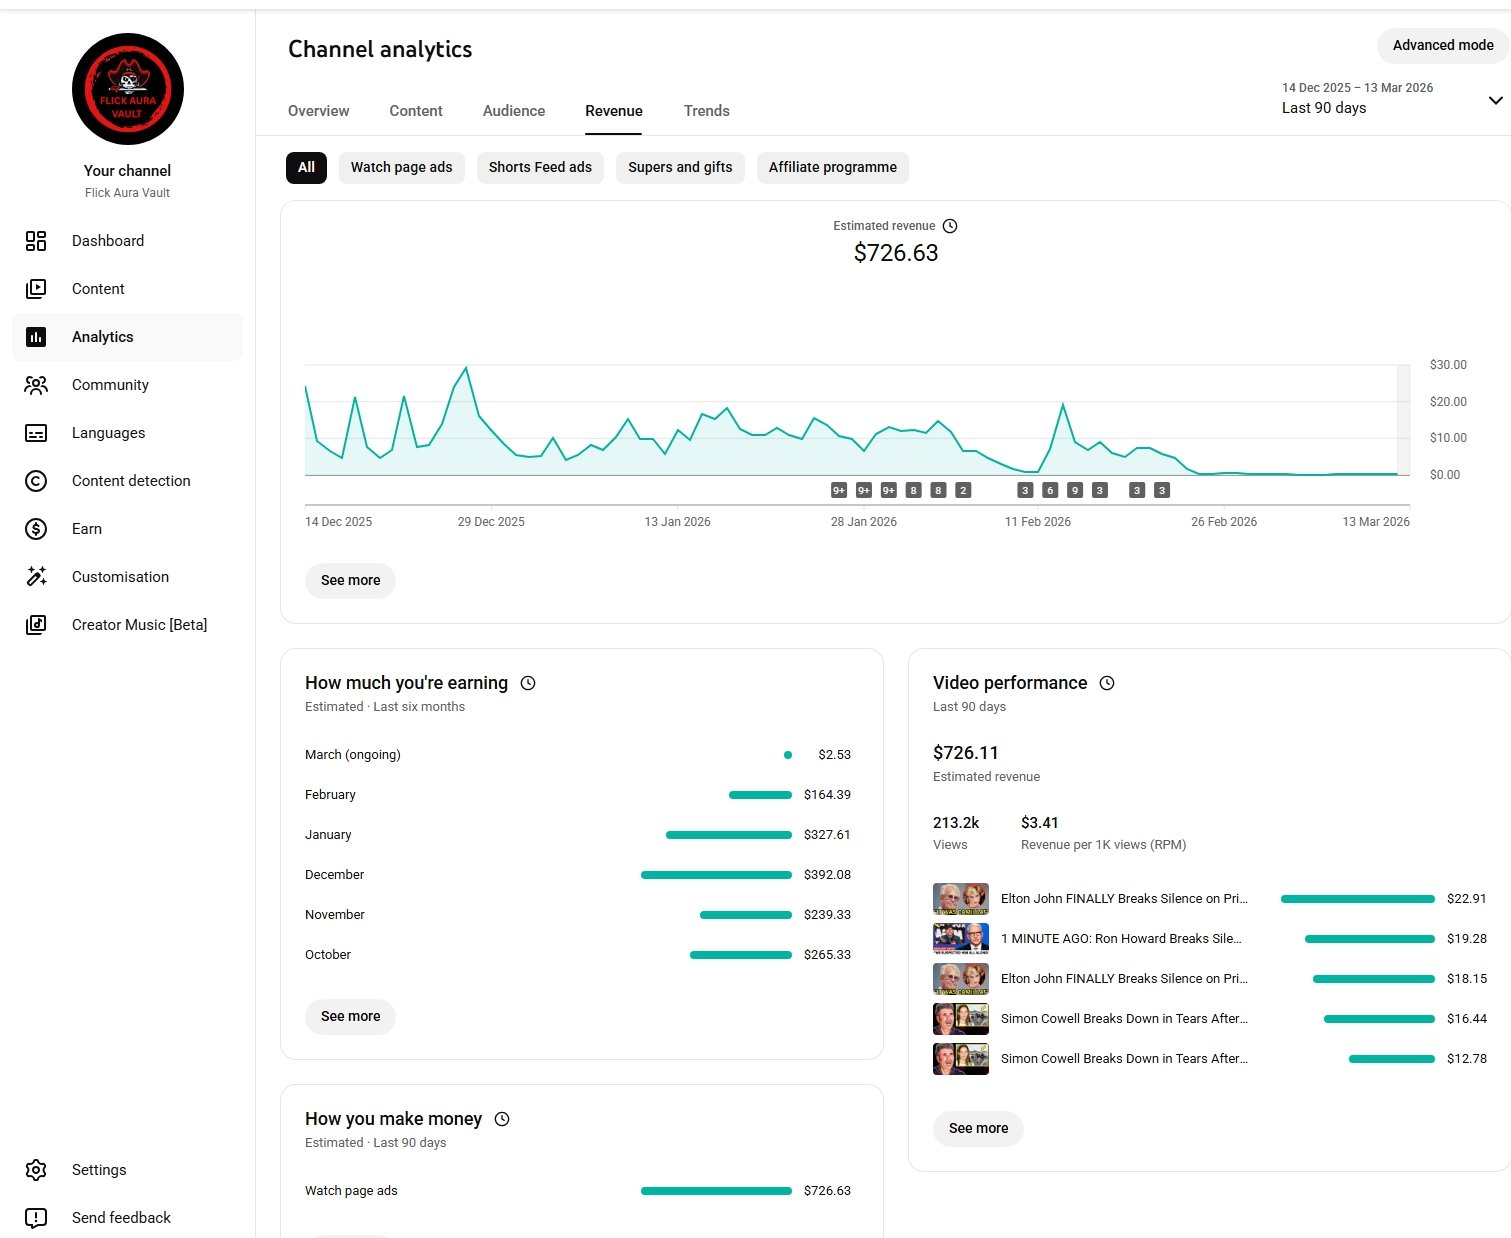Click the Dashboard icon in sidebar
The image size is (1511, 1238).
pyautogui.click(x=36, y=241)
